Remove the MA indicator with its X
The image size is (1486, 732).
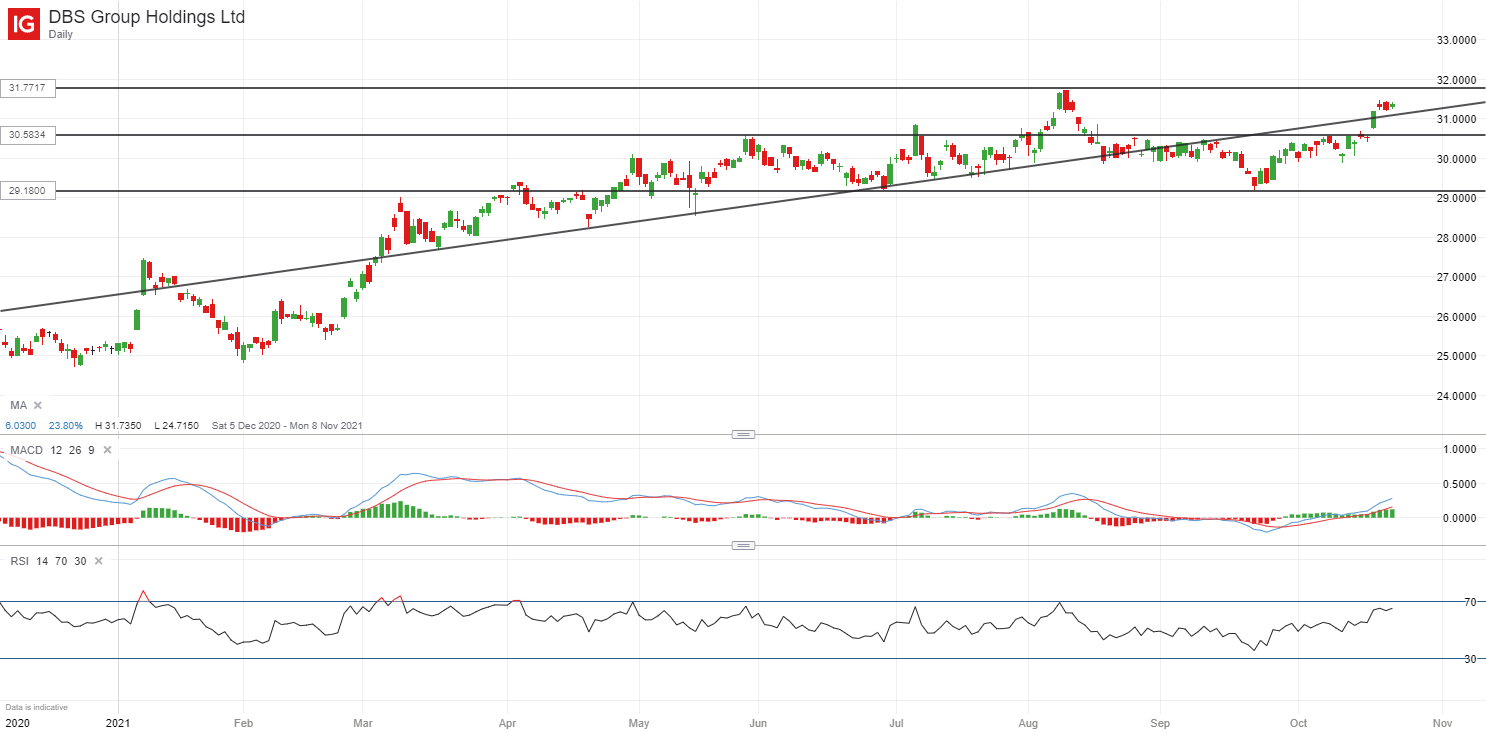point(38,405)
